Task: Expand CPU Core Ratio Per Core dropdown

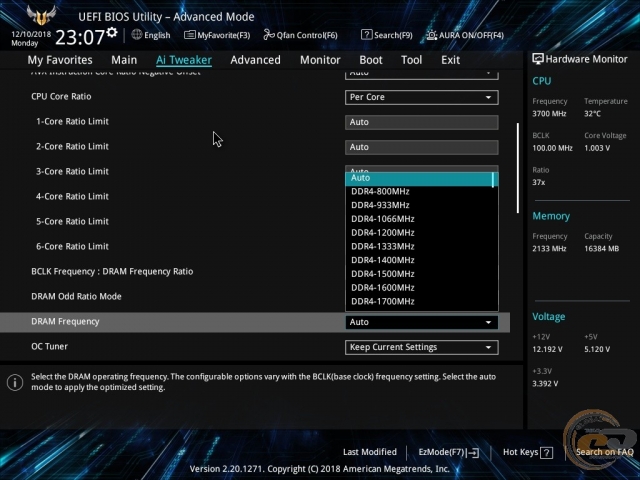Action: [422, 97]
